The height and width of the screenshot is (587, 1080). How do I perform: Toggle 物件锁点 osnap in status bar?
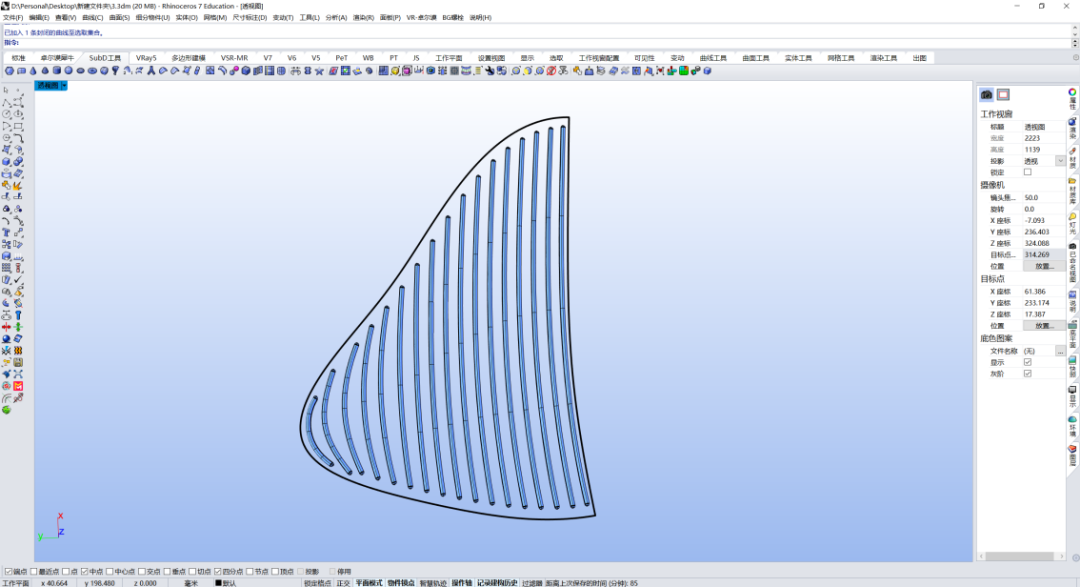click(401, 583)
